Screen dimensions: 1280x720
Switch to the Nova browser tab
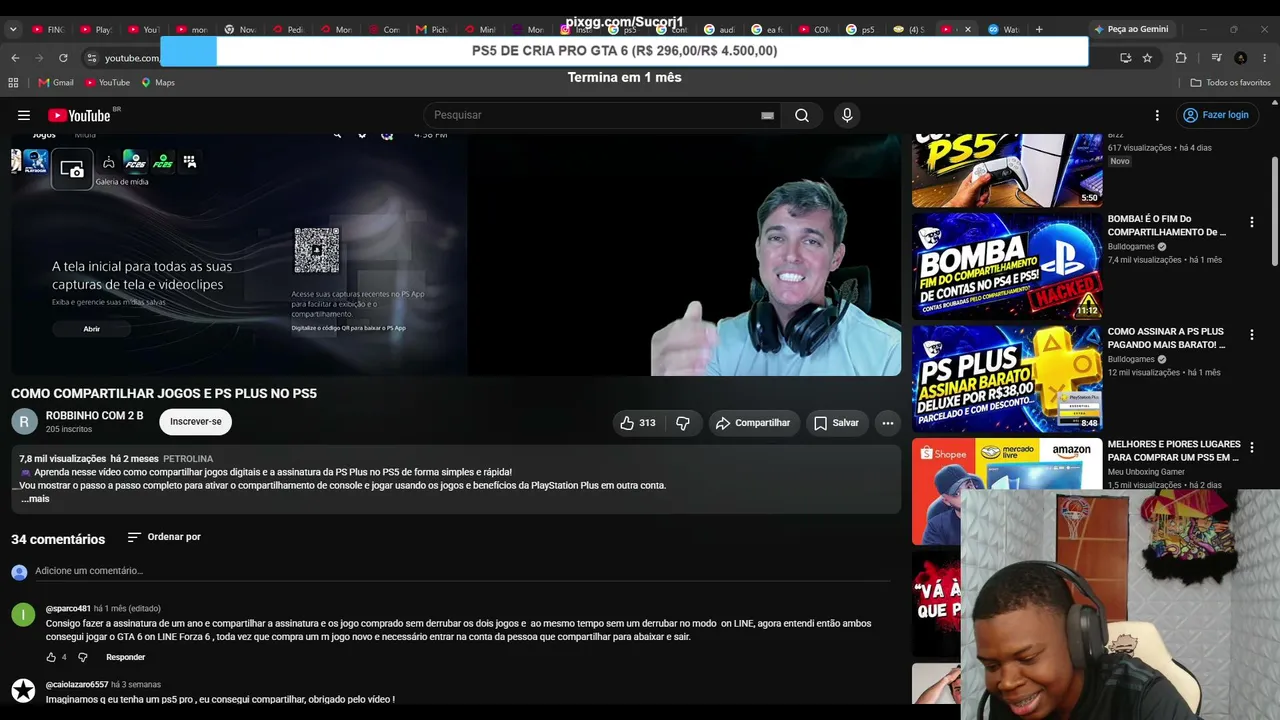click(240, 29)
